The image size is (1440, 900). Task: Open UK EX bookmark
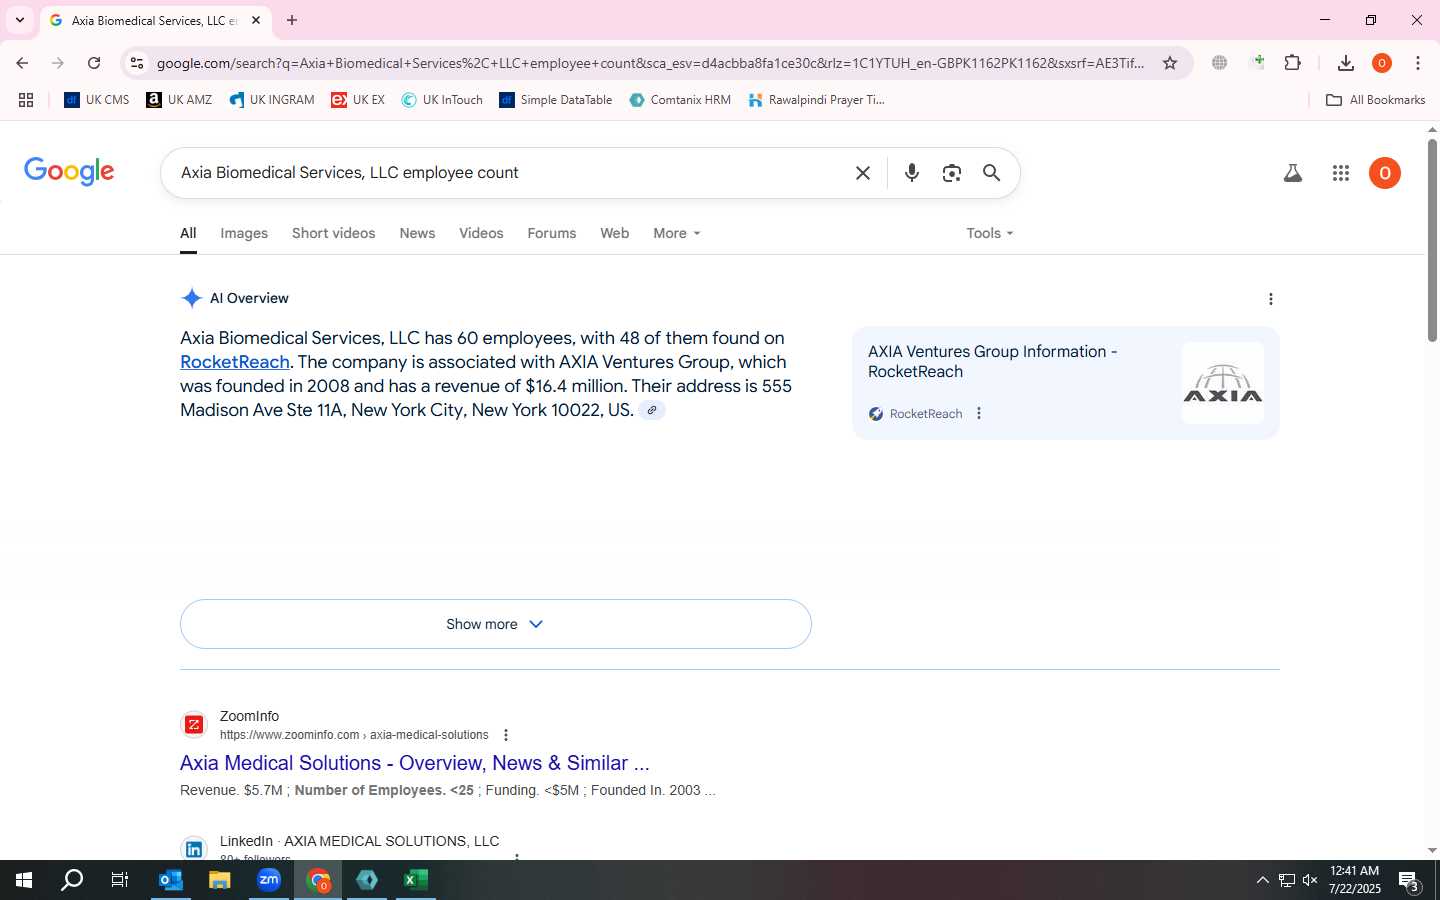click(358, 100)
